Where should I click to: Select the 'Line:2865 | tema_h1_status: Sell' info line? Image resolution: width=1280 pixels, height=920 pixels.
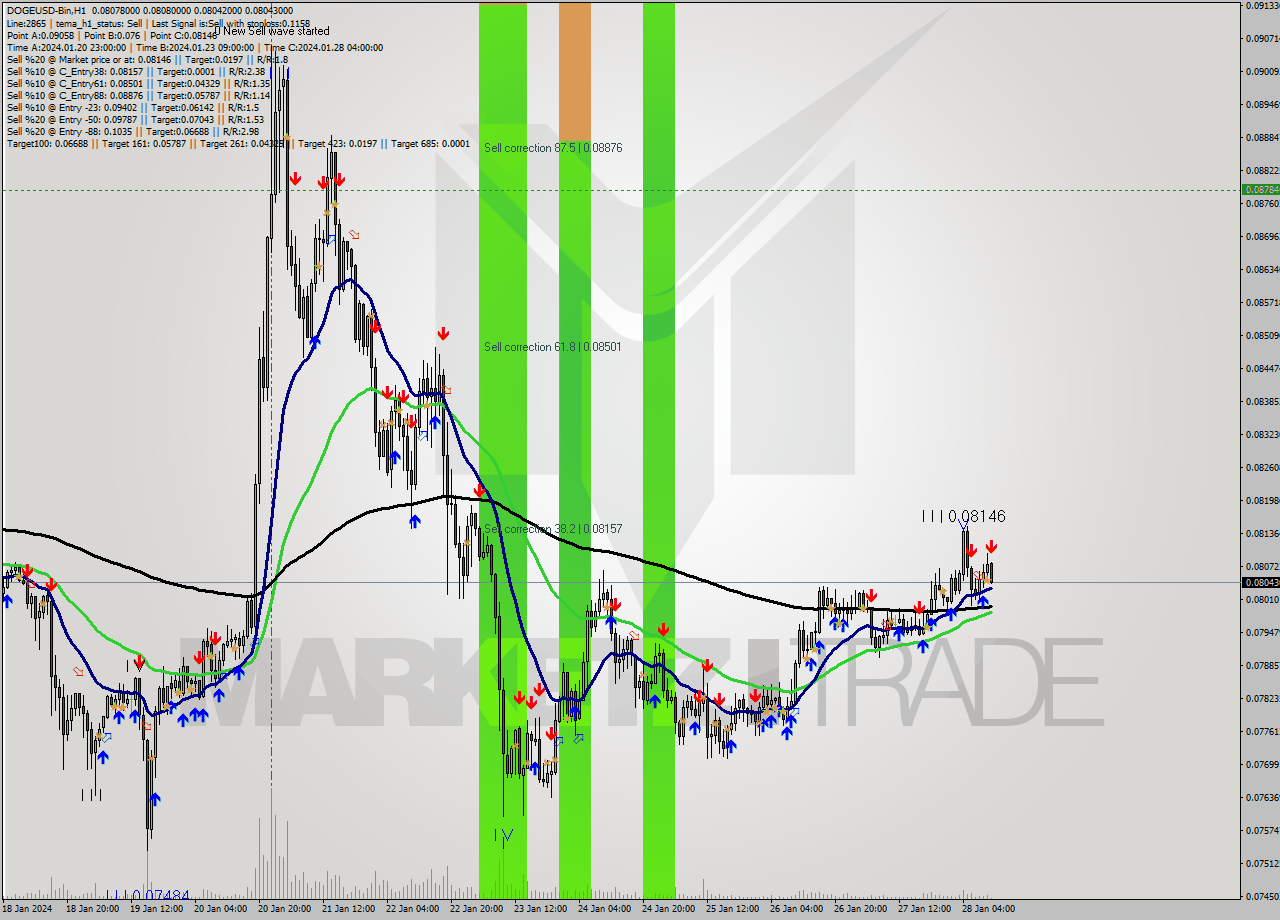tap(158, 23)
